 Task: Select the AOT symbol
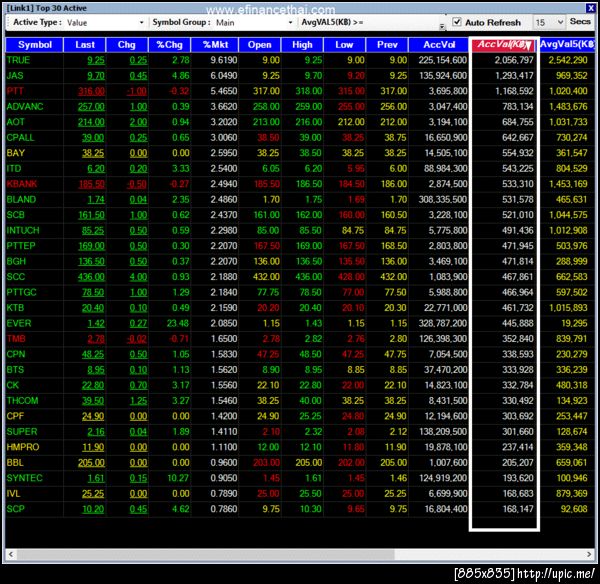coord(16,122)
